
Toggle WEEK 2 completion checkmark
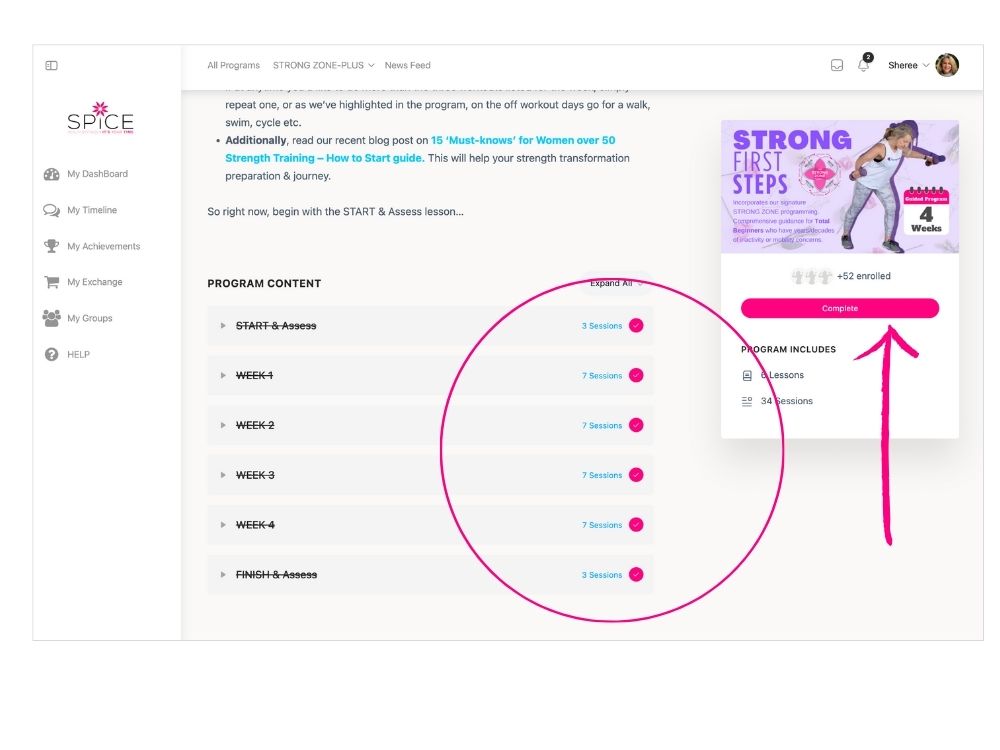tap(636, 425)
